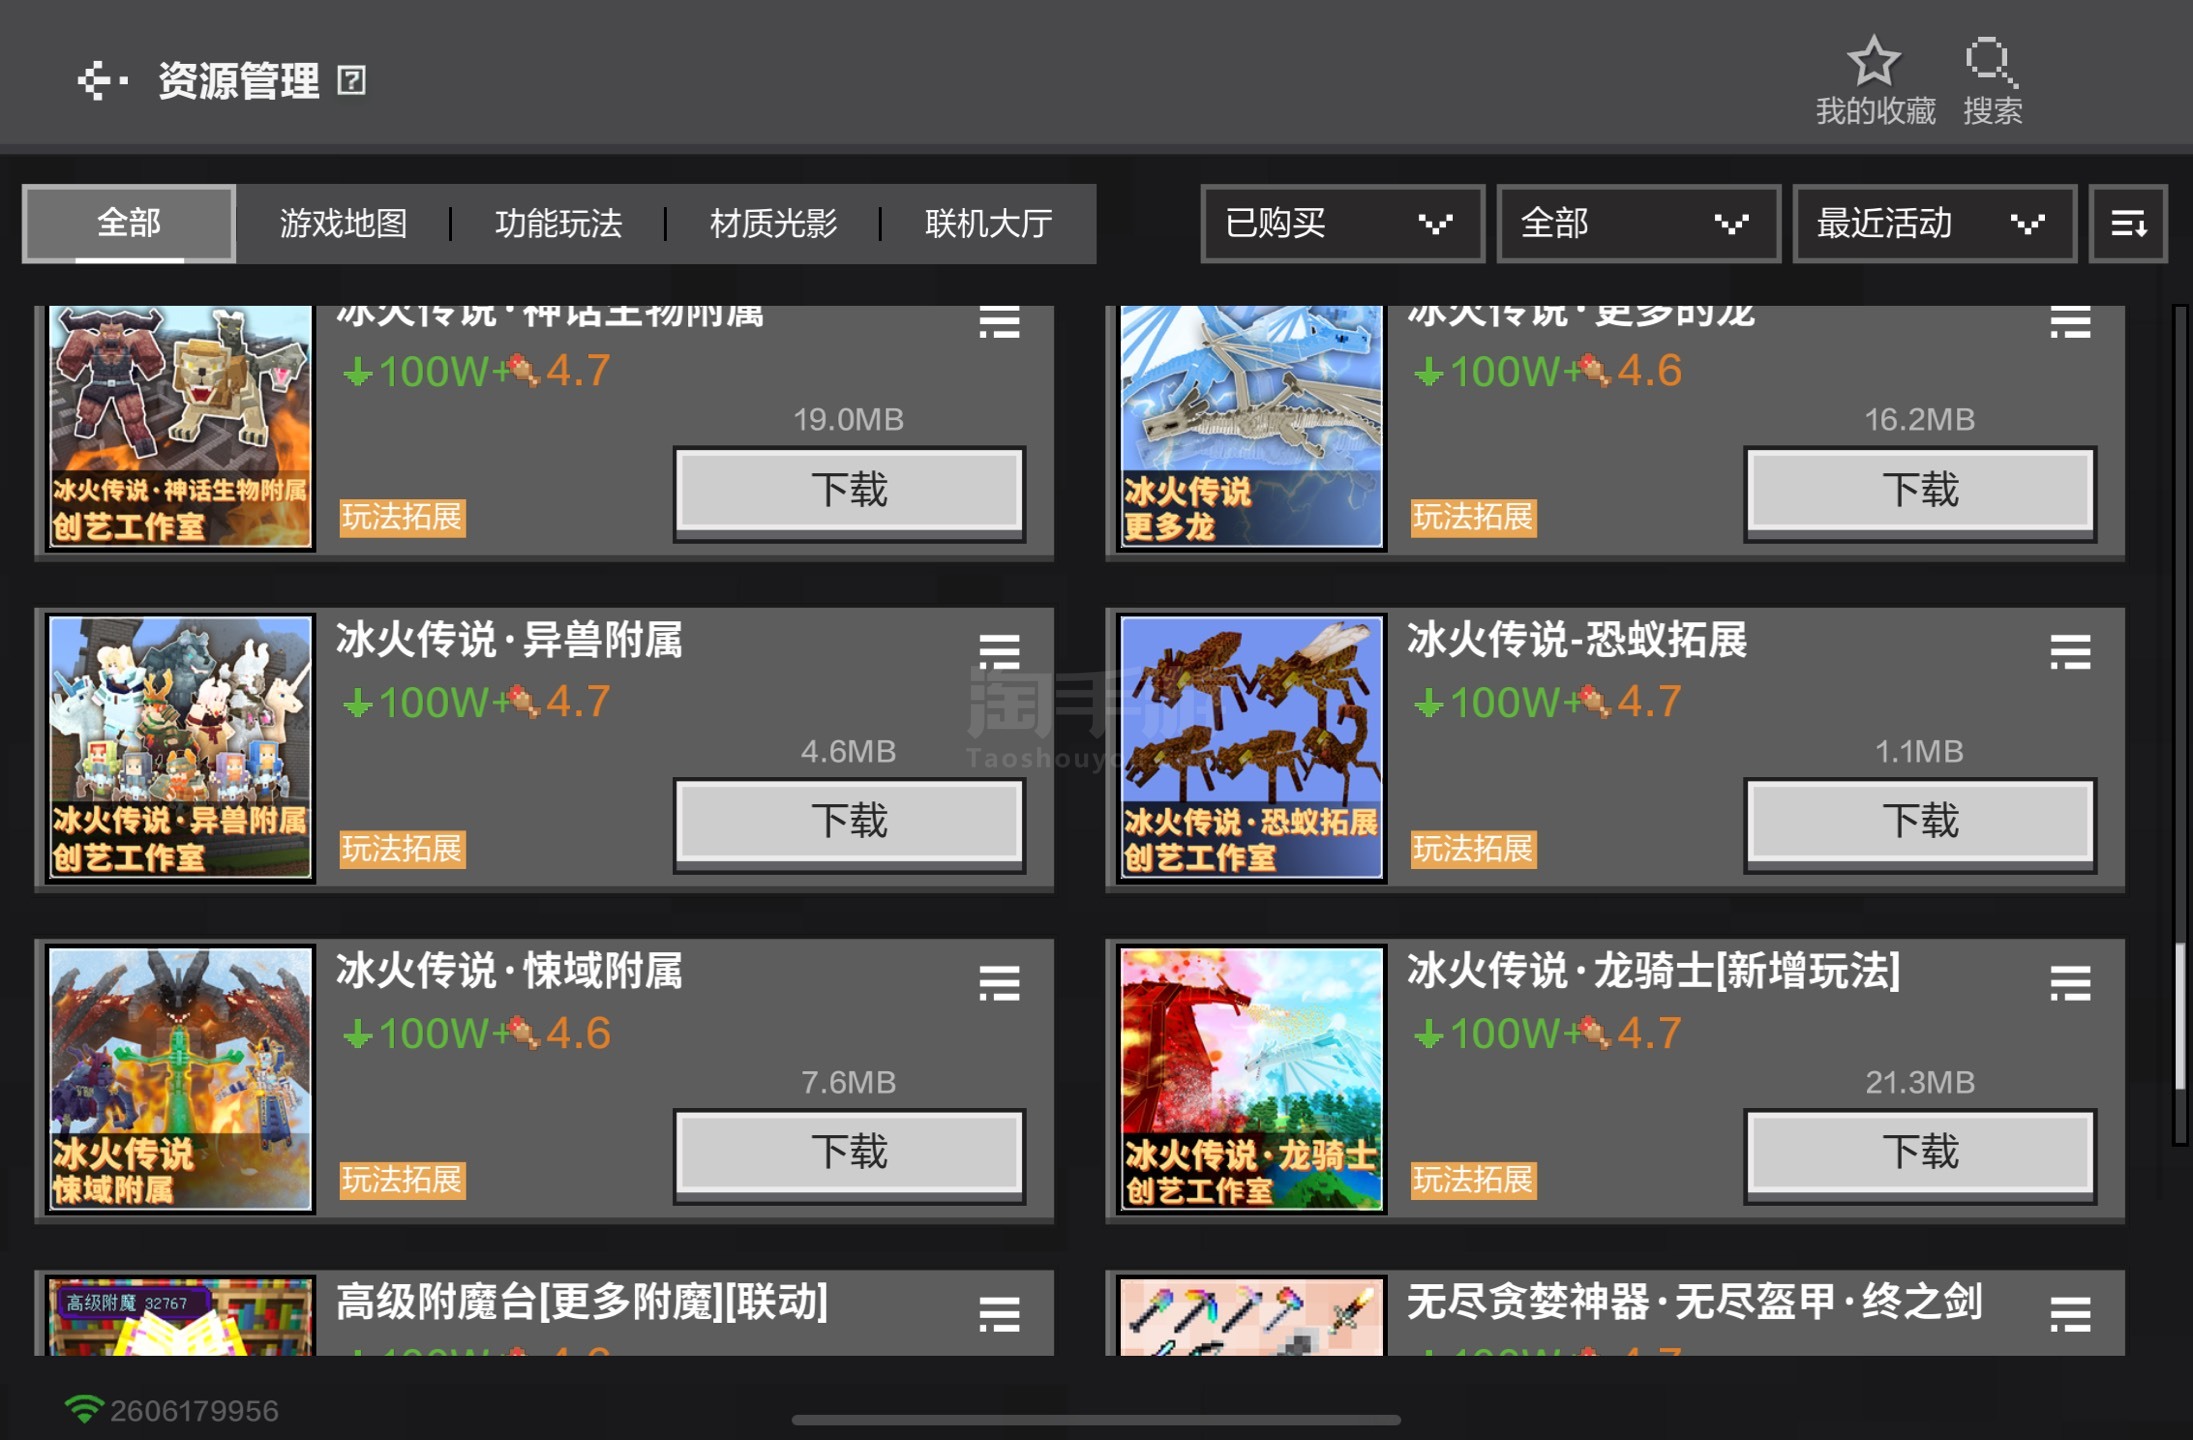
Task: Open menu icon for 冰火传说·悚域附属
Action: tap(998, 983)
